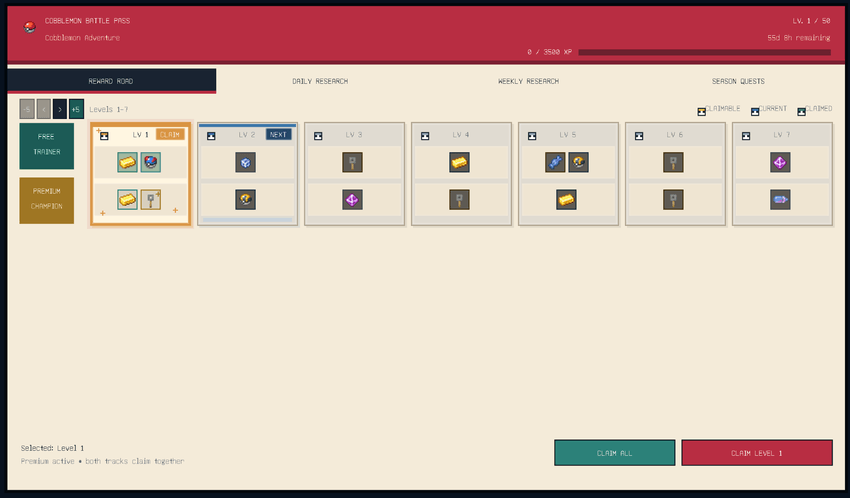Switch to the Daily Research tab
Viewport: 850px width, 498px height.
point(320,81)
